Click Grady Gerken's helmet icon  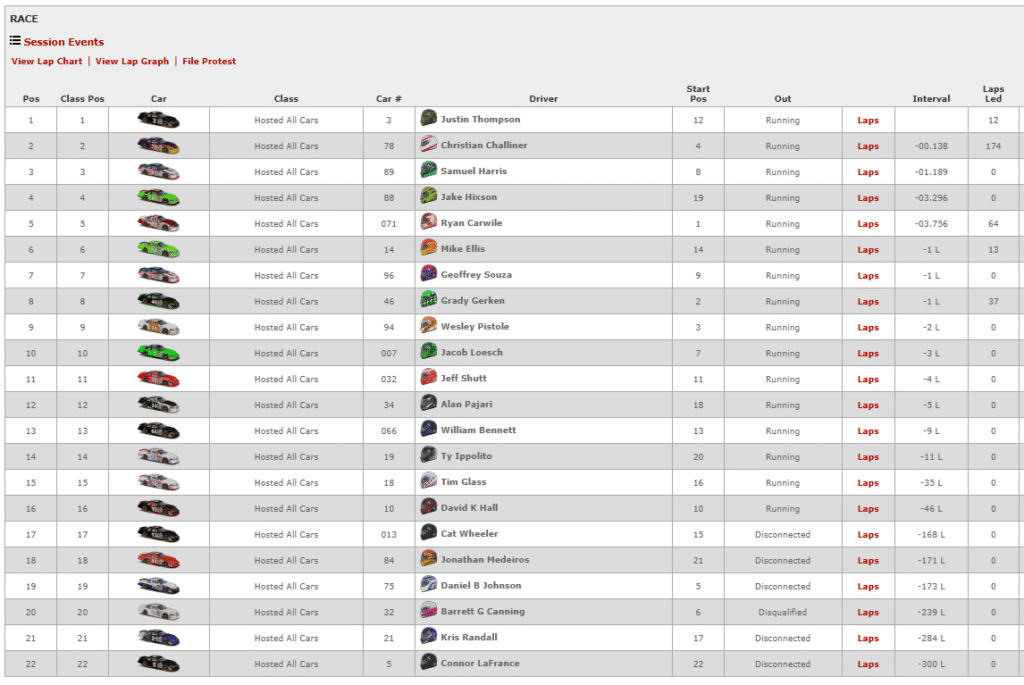[x=429, y=300]
